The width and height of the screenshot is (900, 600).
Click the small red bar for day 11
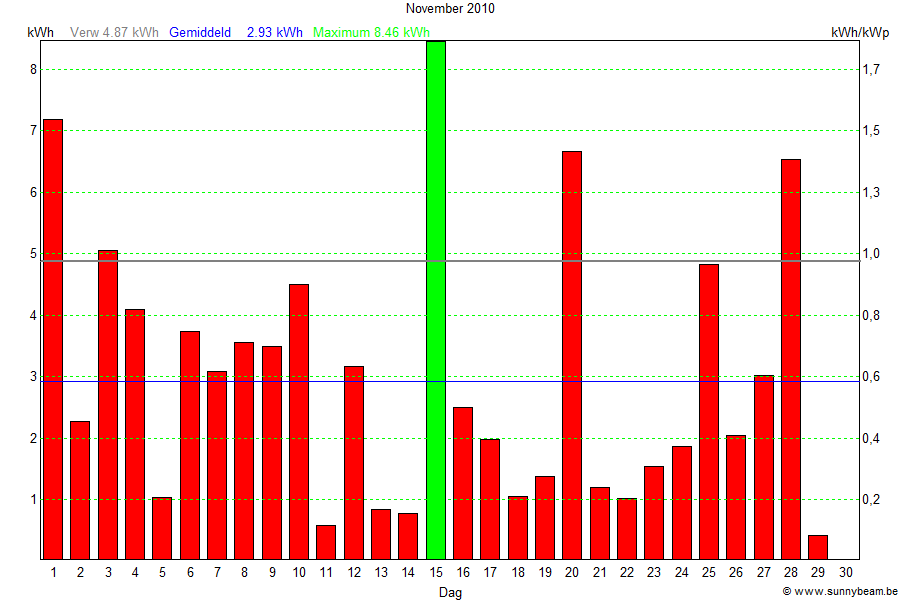click(x=326, y=542)
